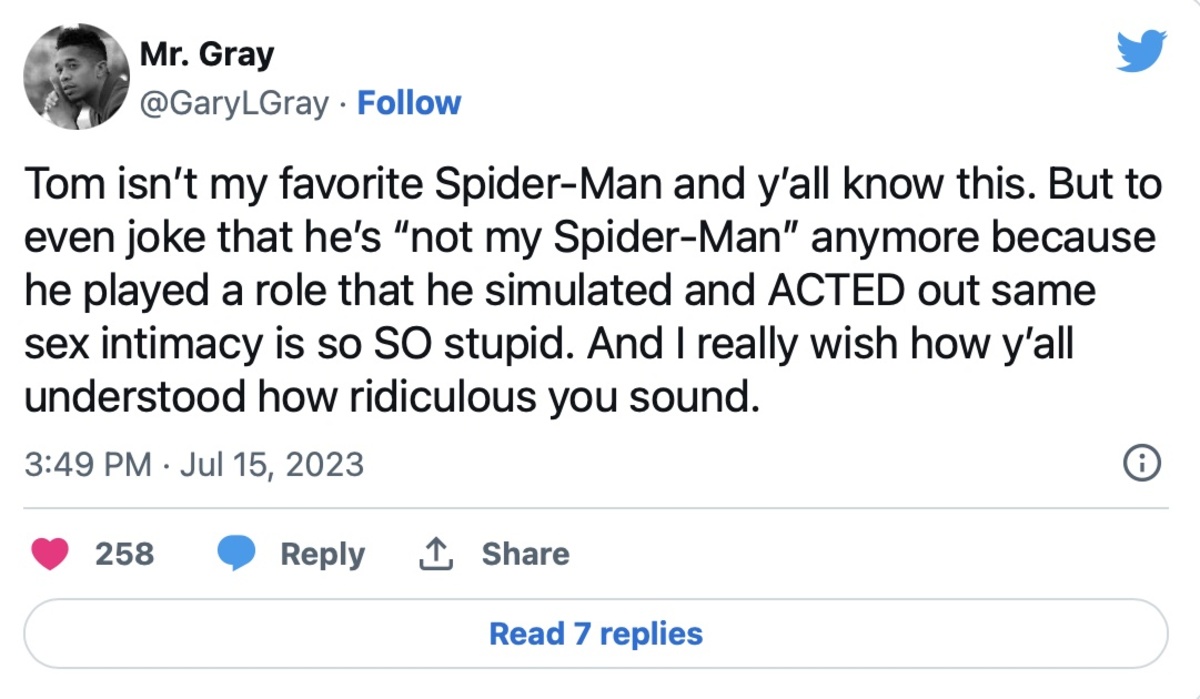Click the 3:49 PM time
Image resolution: width=1200 pixels, height=699 pixels.
pyautogui.click(x=87, y=464)
